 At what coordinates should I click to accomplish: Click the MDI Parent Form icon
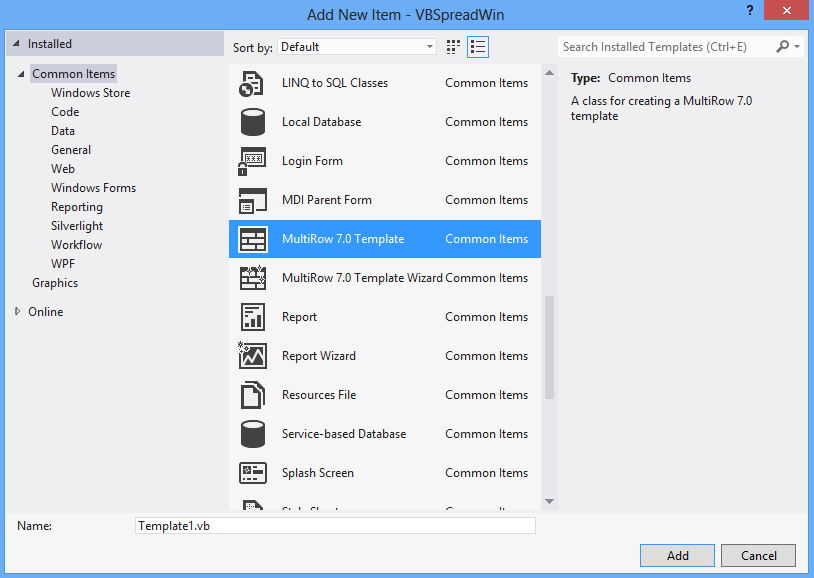point(252,200)
